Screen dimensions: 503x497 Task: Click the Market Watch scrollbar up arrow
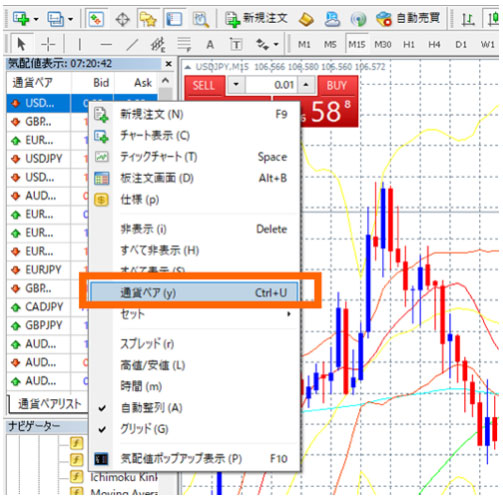(165, 81)
